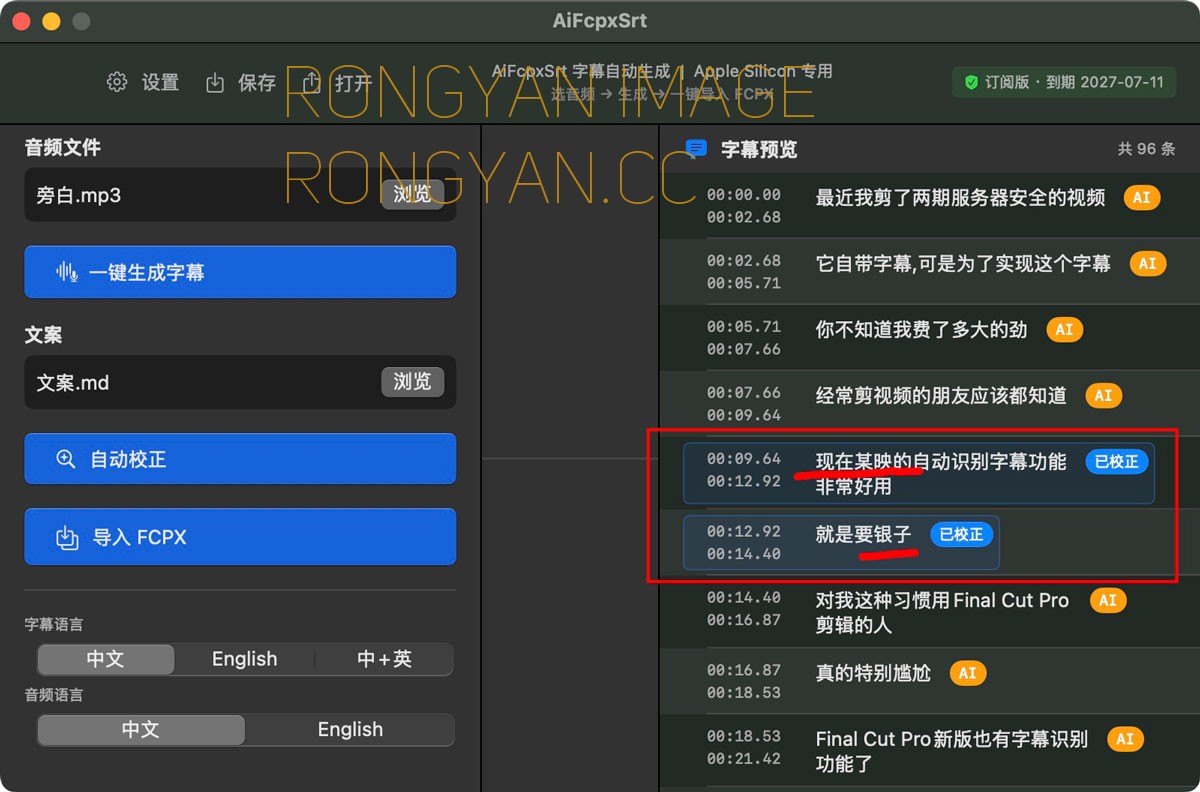This screenshot has height=792, width=1200.
Task: Set audio language to 中文
Action: click(140, 729)
